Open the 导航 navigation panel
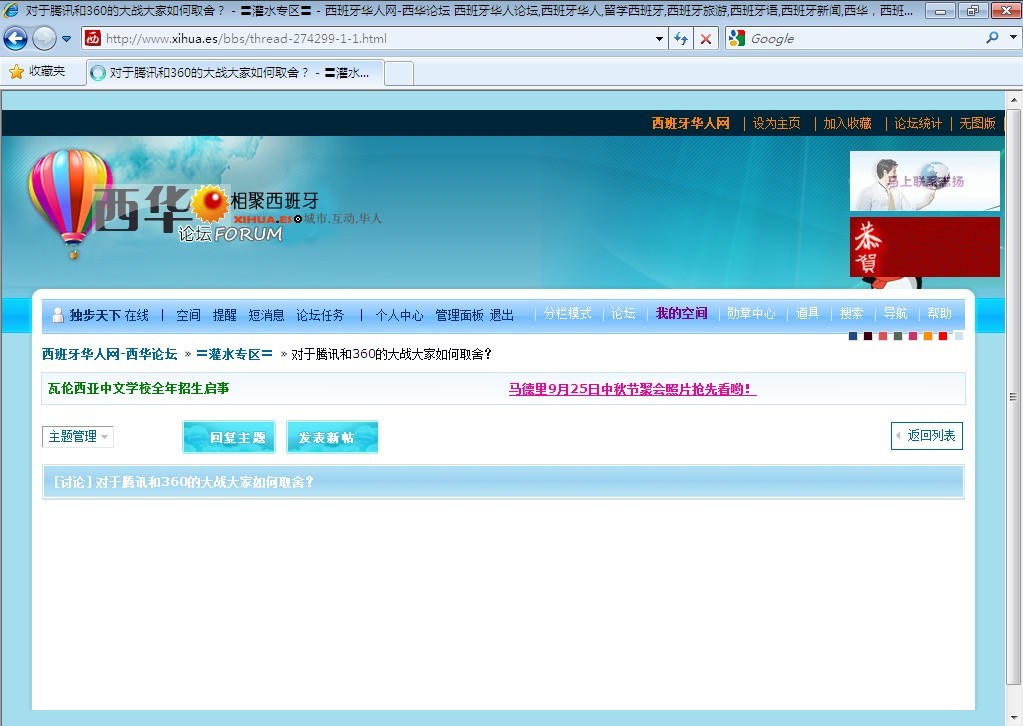This screenshot has width=1023, height=726. (x=894, y=313)
